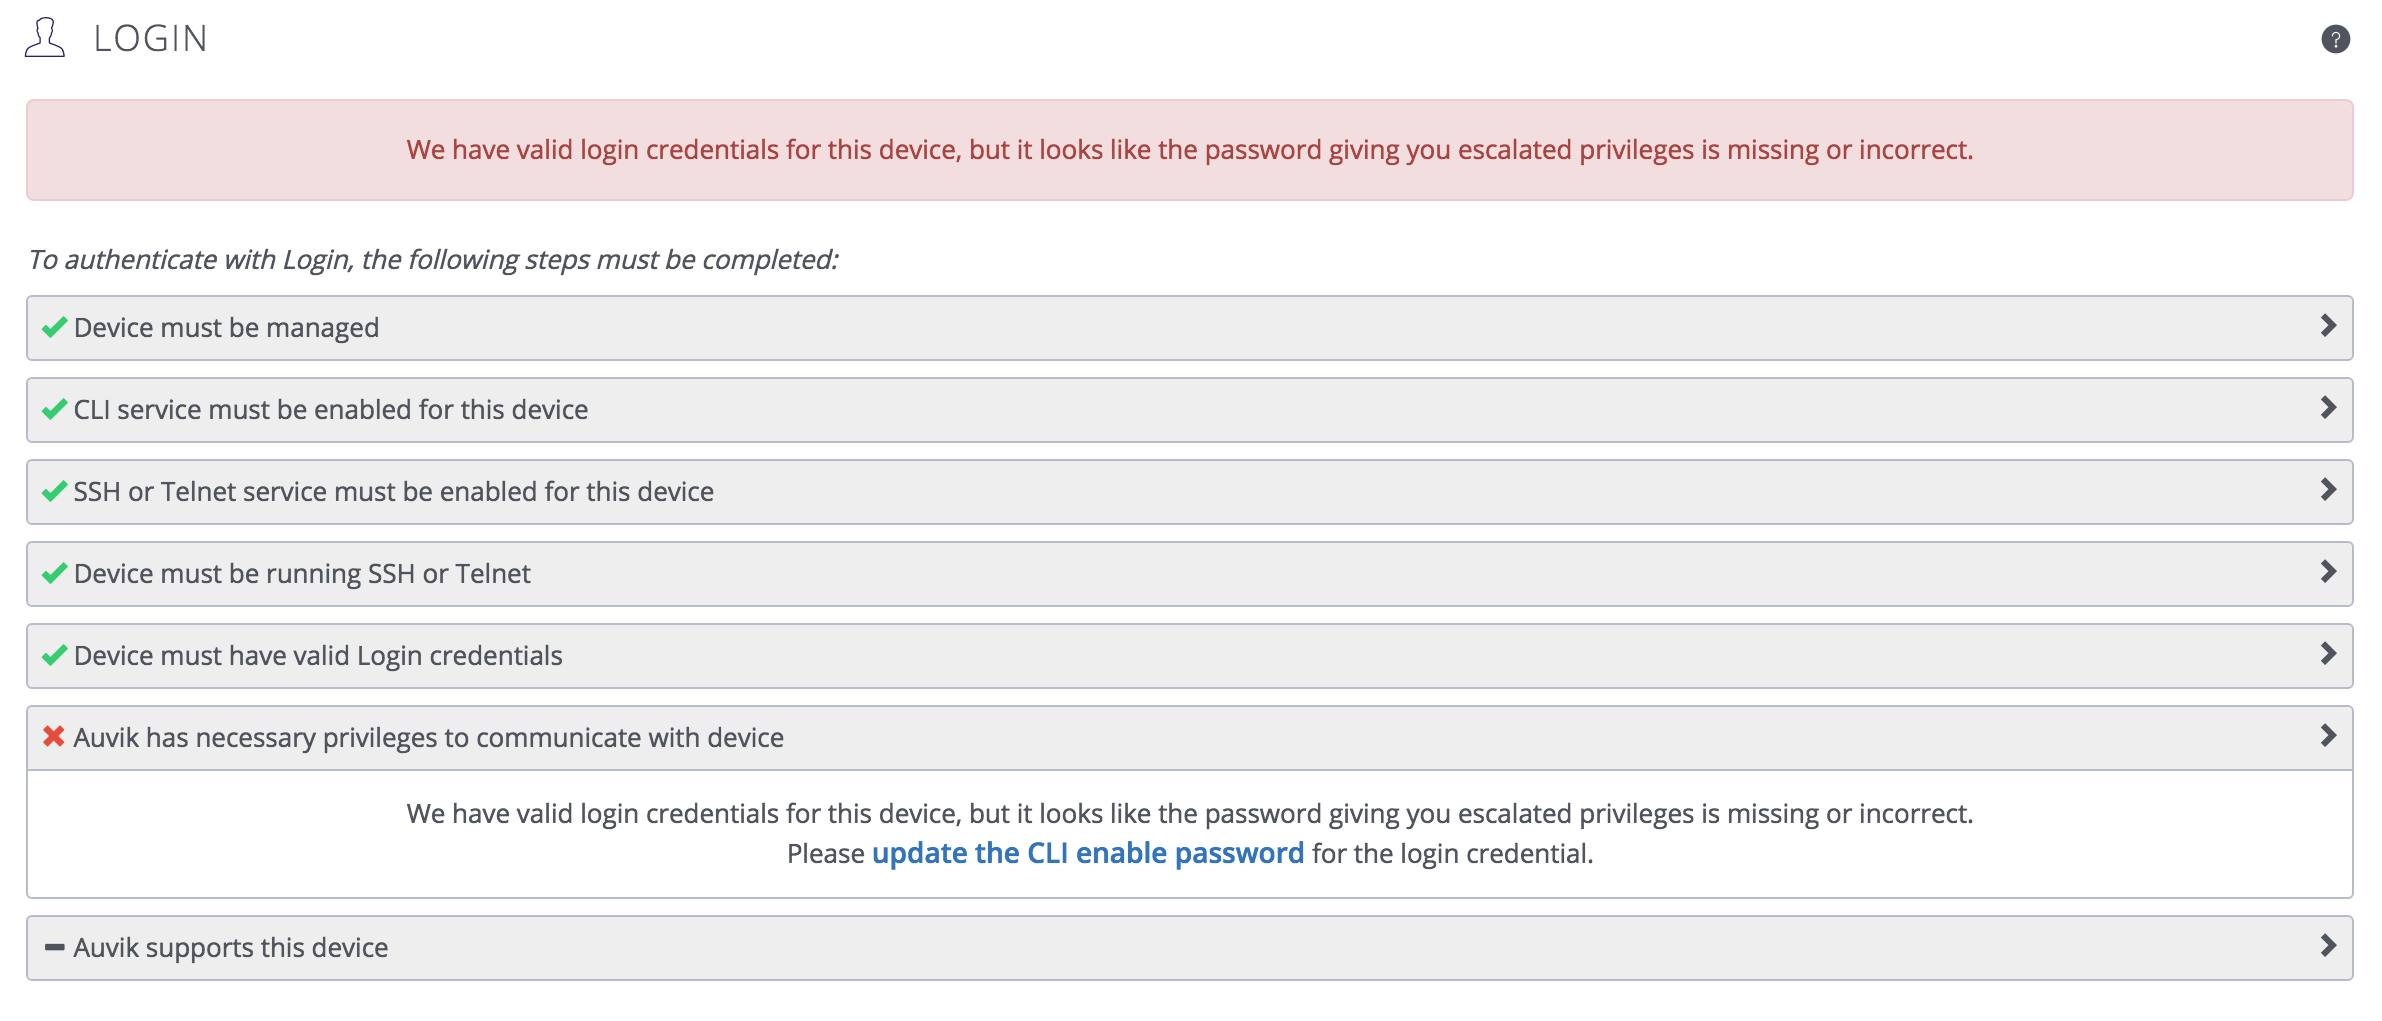Expand Device must be managed chevron
Screen dimensions: 2382x1021
click(x=2328, y=326)
